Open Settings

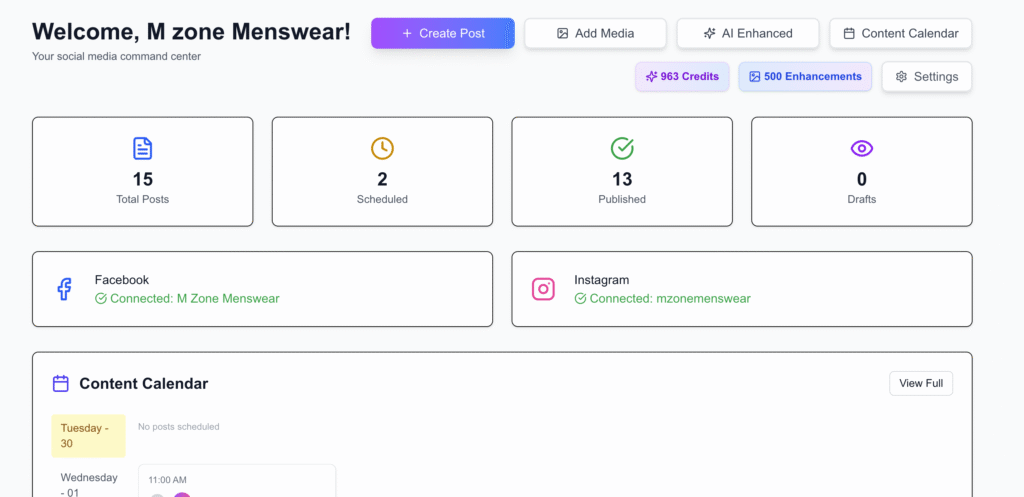926,76
